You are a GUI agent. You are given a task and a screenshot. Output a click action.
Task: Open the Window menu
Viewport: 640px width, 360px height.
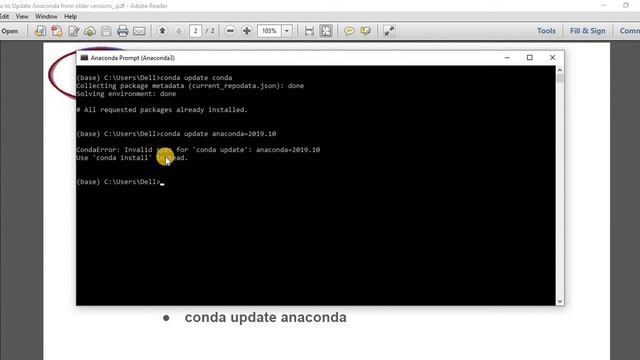click(46, 16)
